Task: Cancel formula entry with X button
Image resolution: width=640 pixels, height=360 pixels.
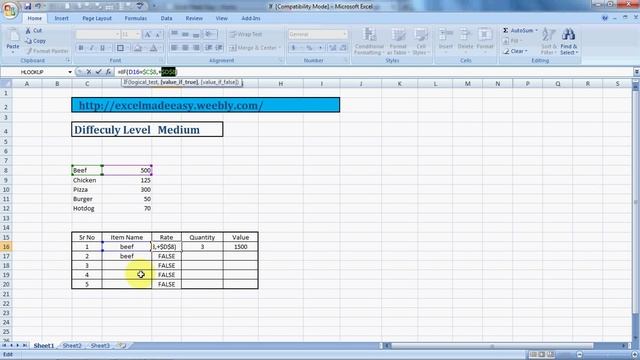Action: pos(89,72)
